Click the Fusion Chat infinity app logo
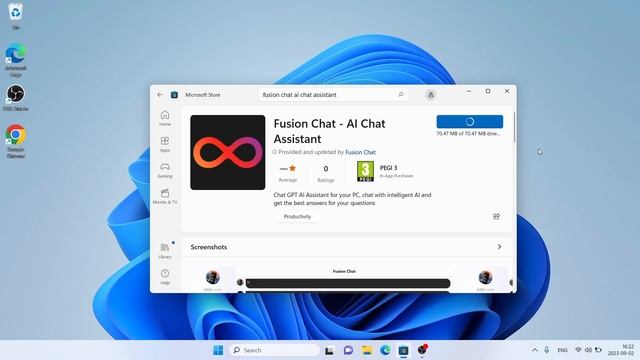 pyautogui.click(x=228, y=152)
